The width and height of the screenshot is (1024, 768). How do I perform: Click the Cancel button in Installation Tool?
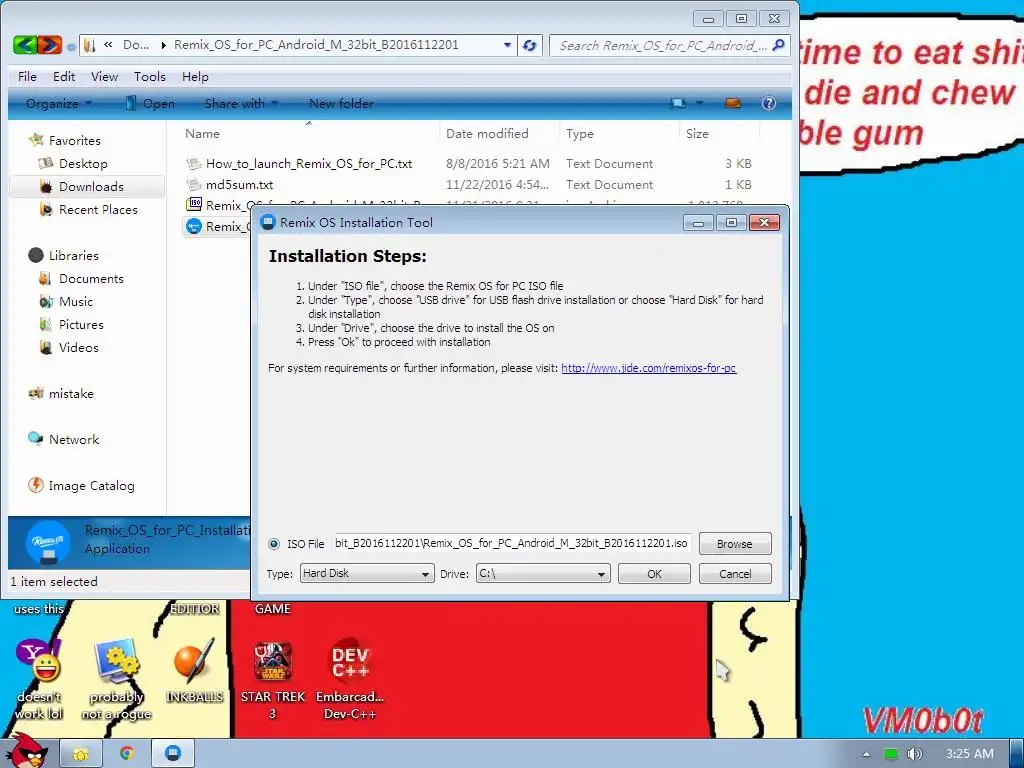[735, 573]
